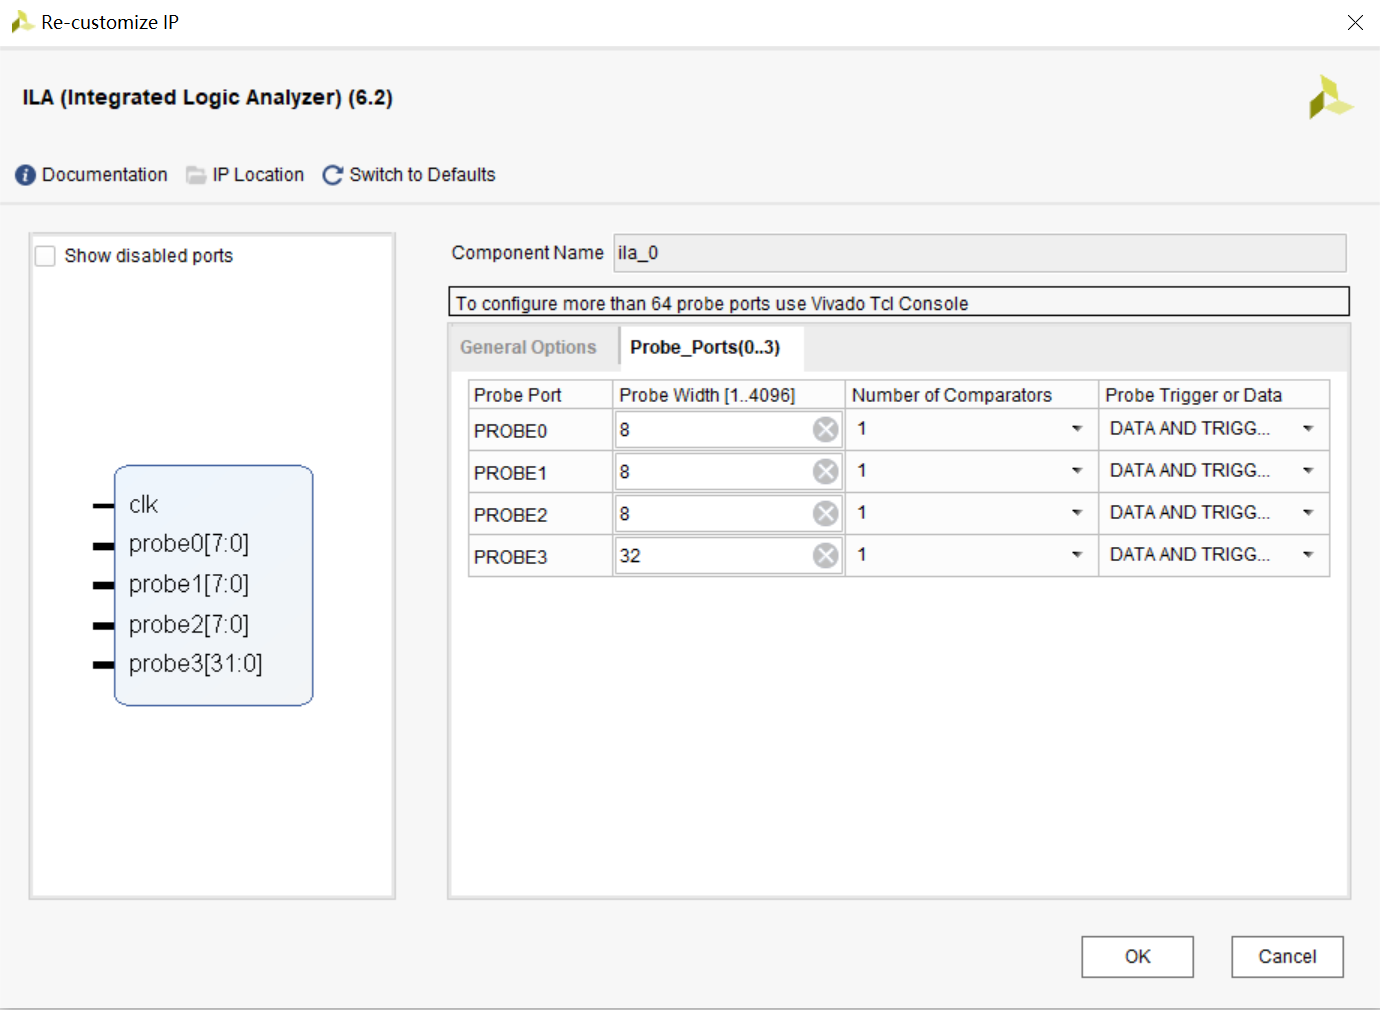Switch to the General Options tab
This screenshot has height=1010, width=1380.
tap(528, 348)
